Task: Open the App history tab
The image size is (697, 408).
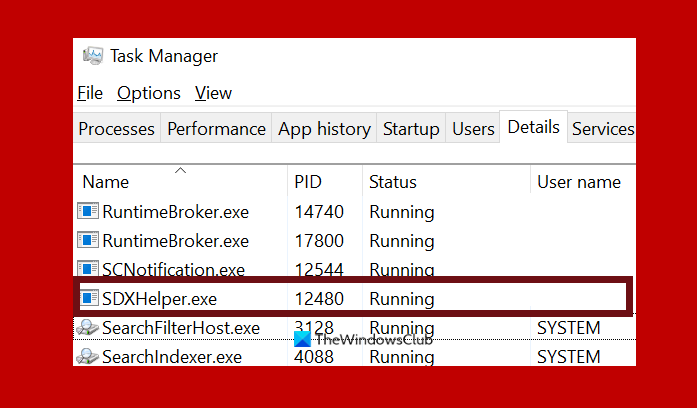Action: tap(323, 129)
